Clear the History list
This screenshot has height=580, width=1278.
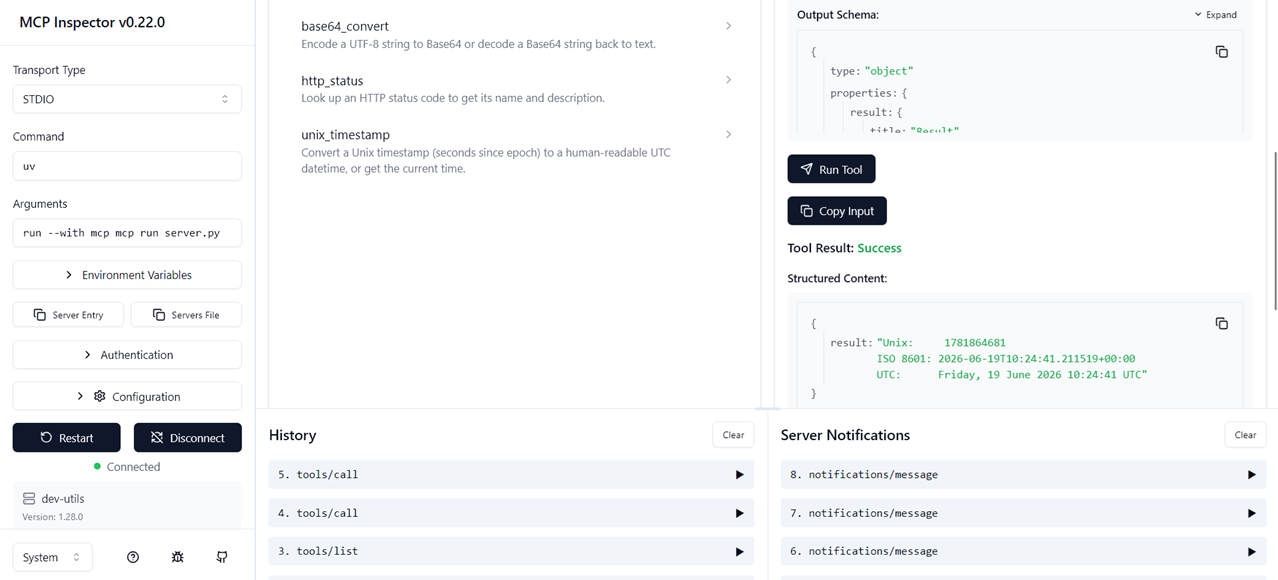click(733, 435)
